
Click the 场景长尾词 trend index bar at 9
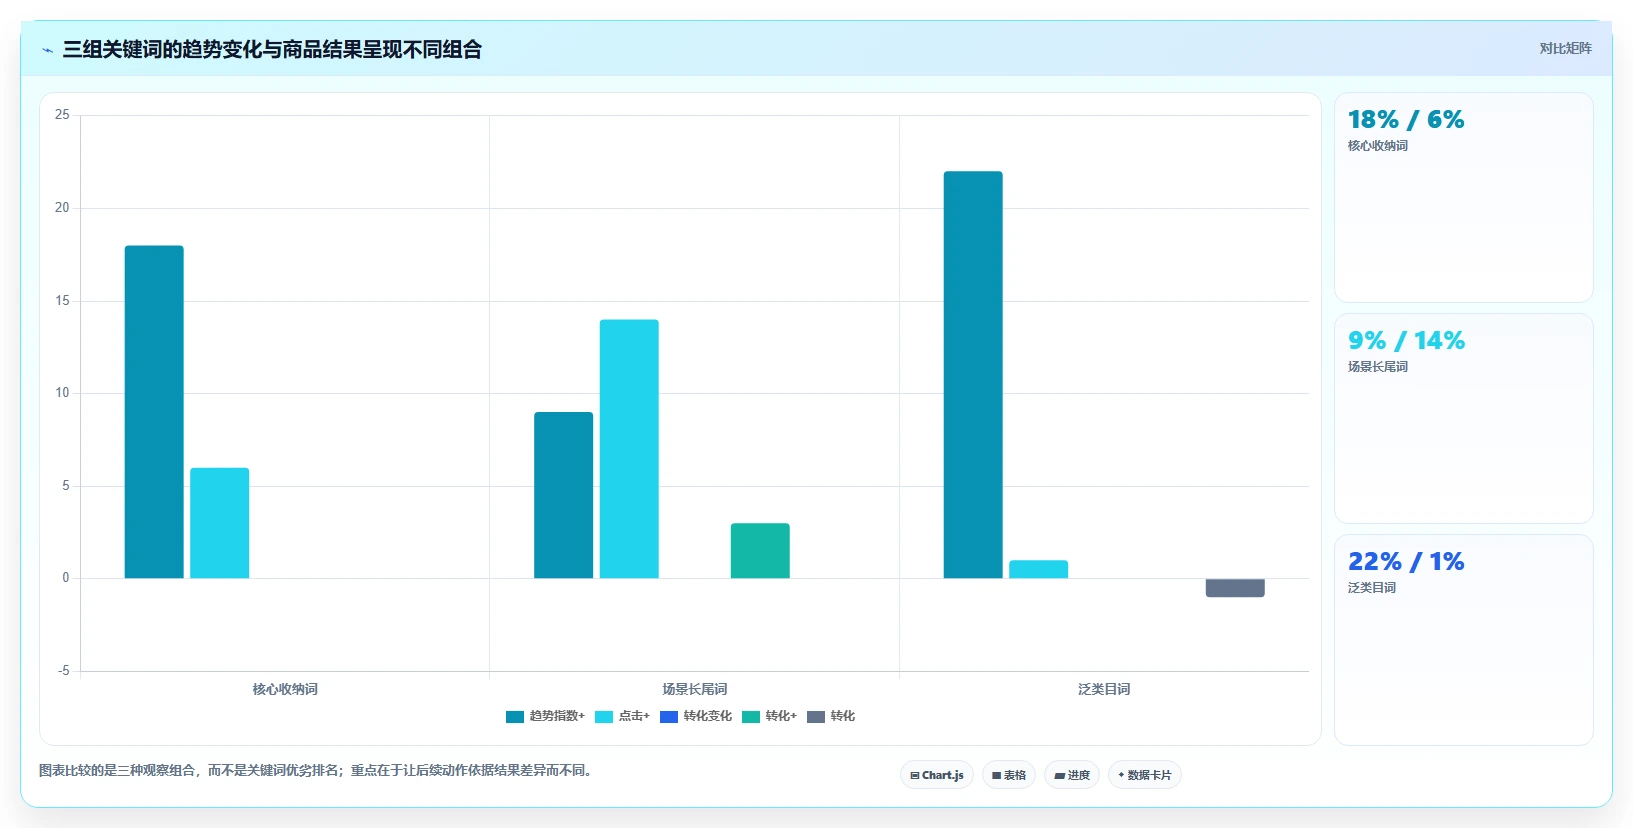pos(564,495)
